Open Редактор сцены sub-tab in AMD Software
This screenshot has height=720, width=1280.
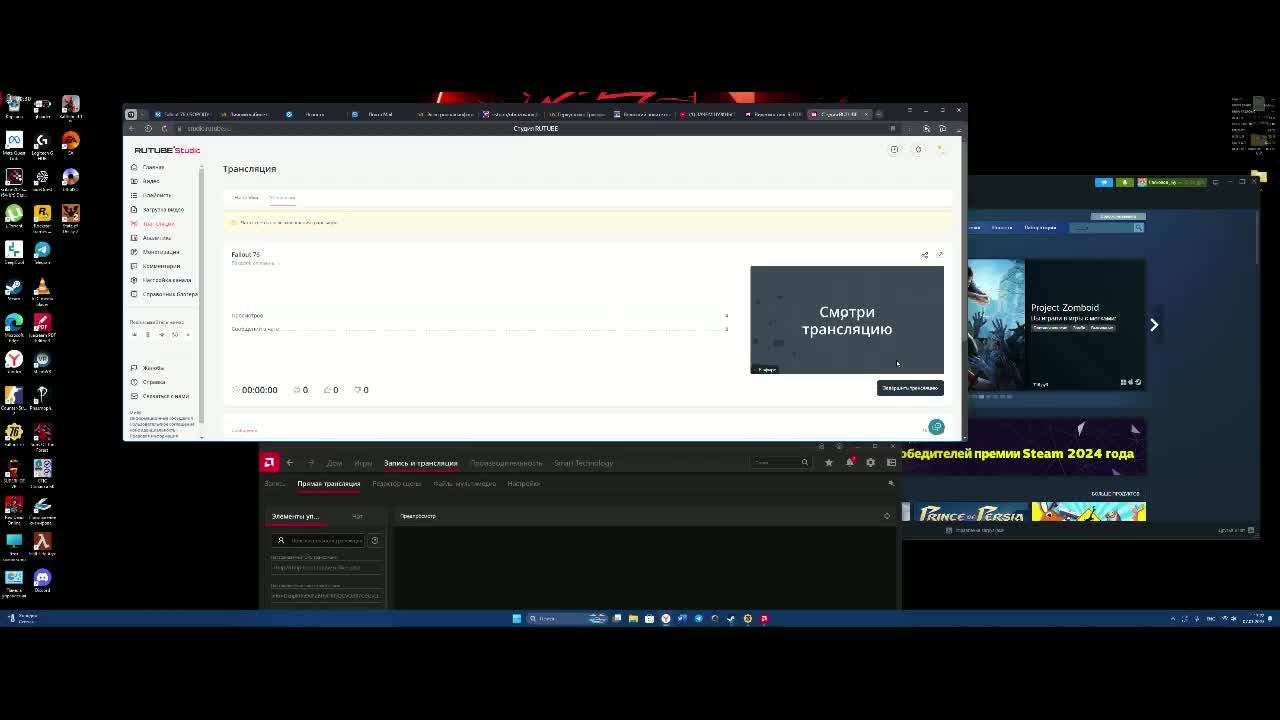coord(397,484)
